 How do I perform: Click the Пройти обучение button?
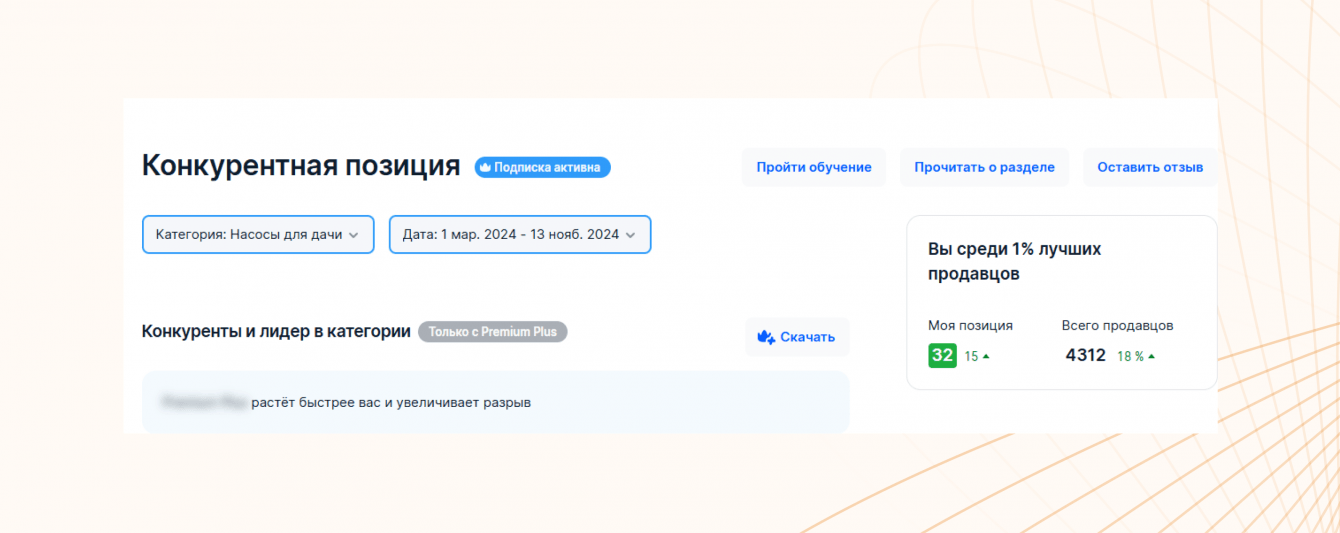(x=814, y=167)
